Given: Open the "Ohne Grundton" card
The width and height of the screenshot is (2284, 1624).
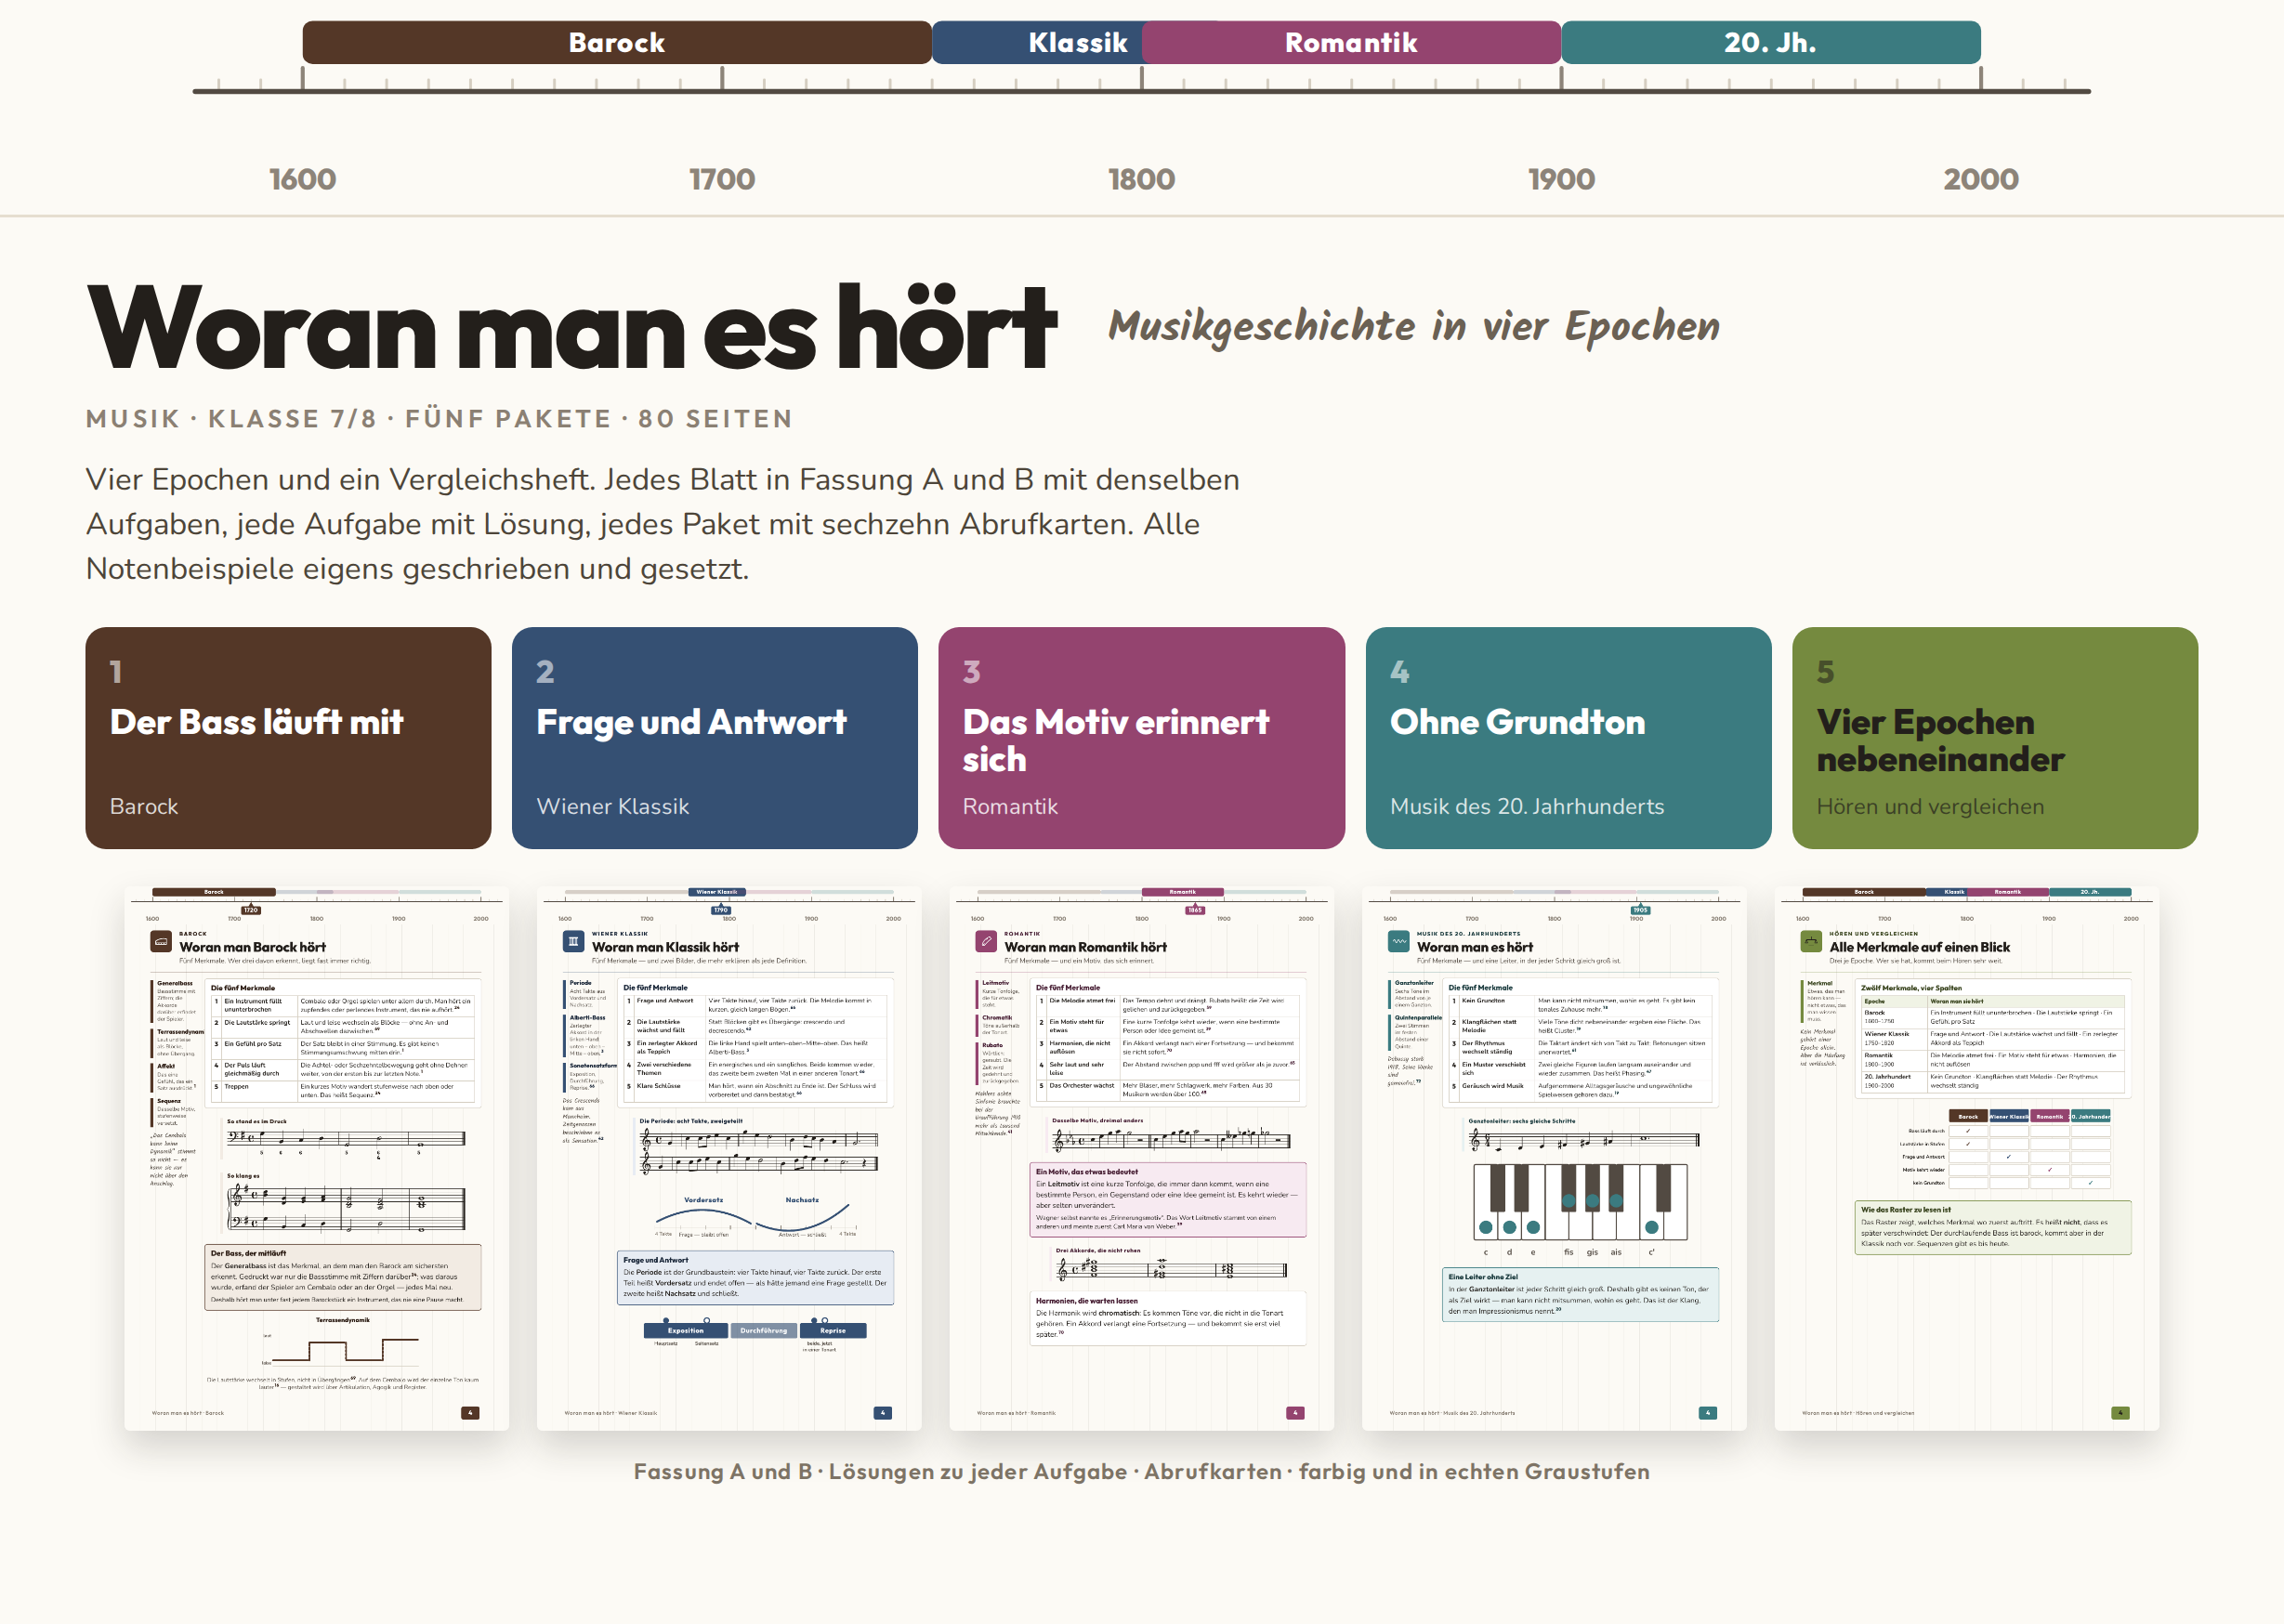Looking at the screenshot, I should 1568,738.
